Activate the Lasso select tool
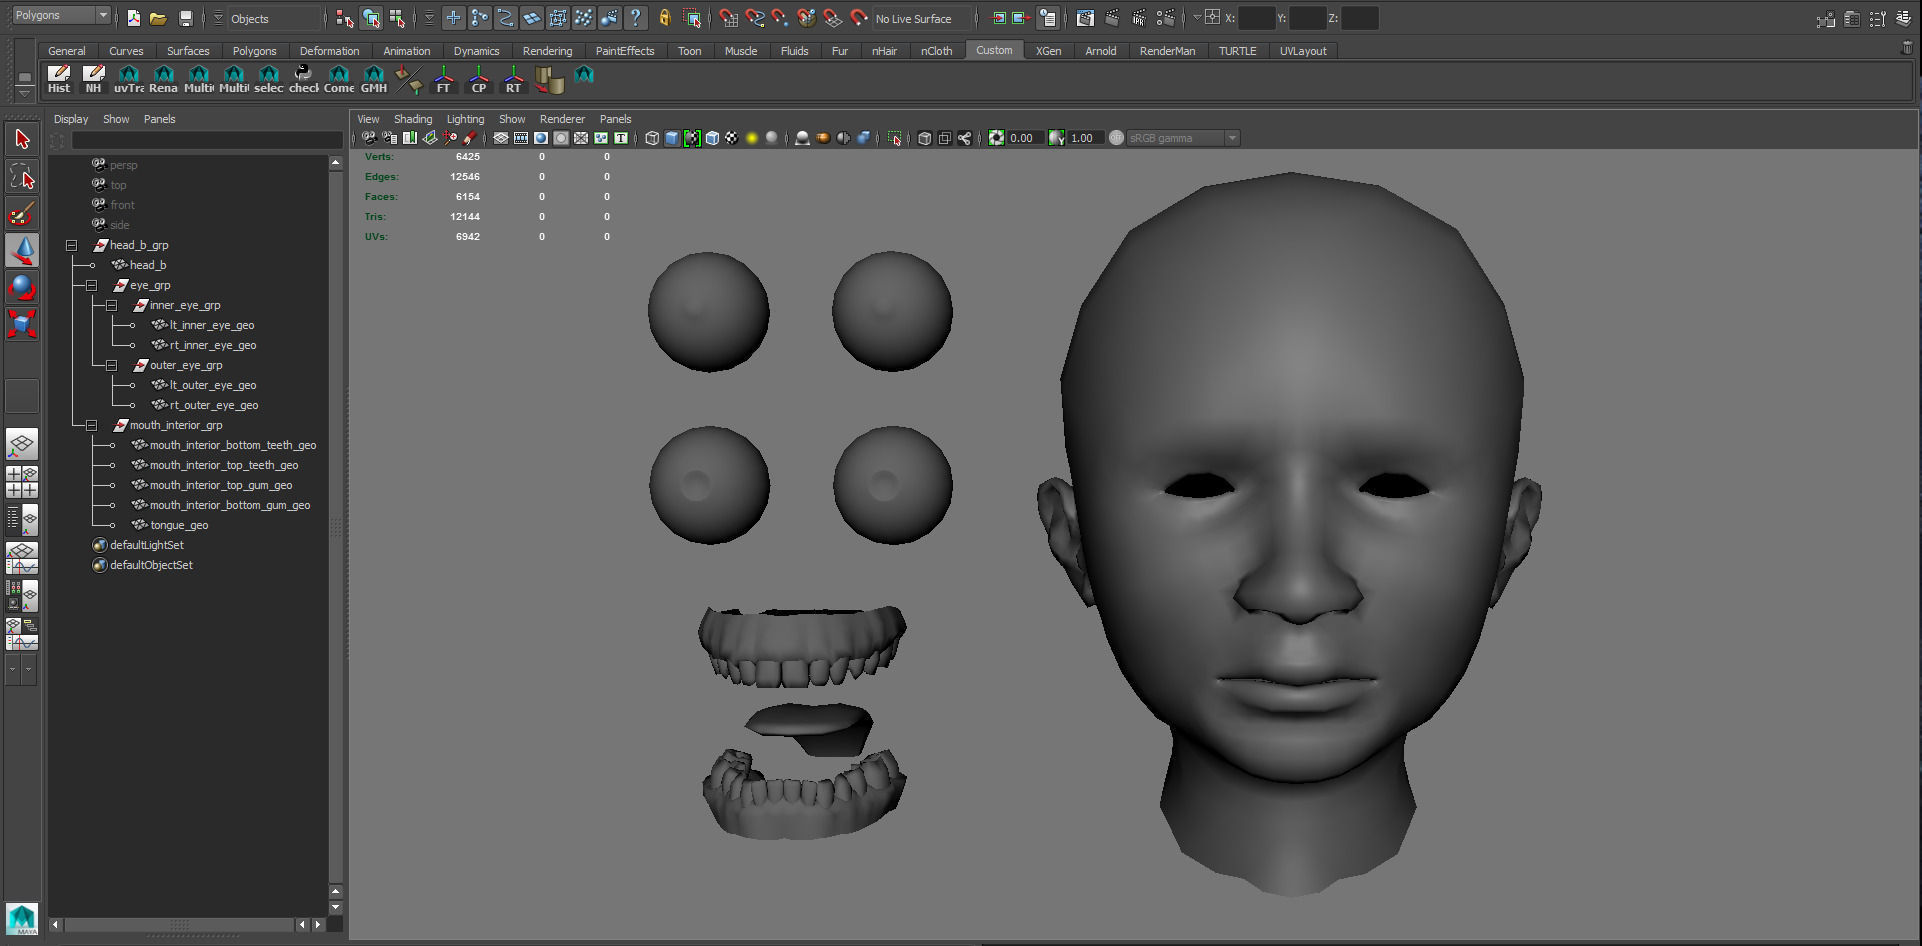Viewport: 1922px width, 946px height. [22, 178]
